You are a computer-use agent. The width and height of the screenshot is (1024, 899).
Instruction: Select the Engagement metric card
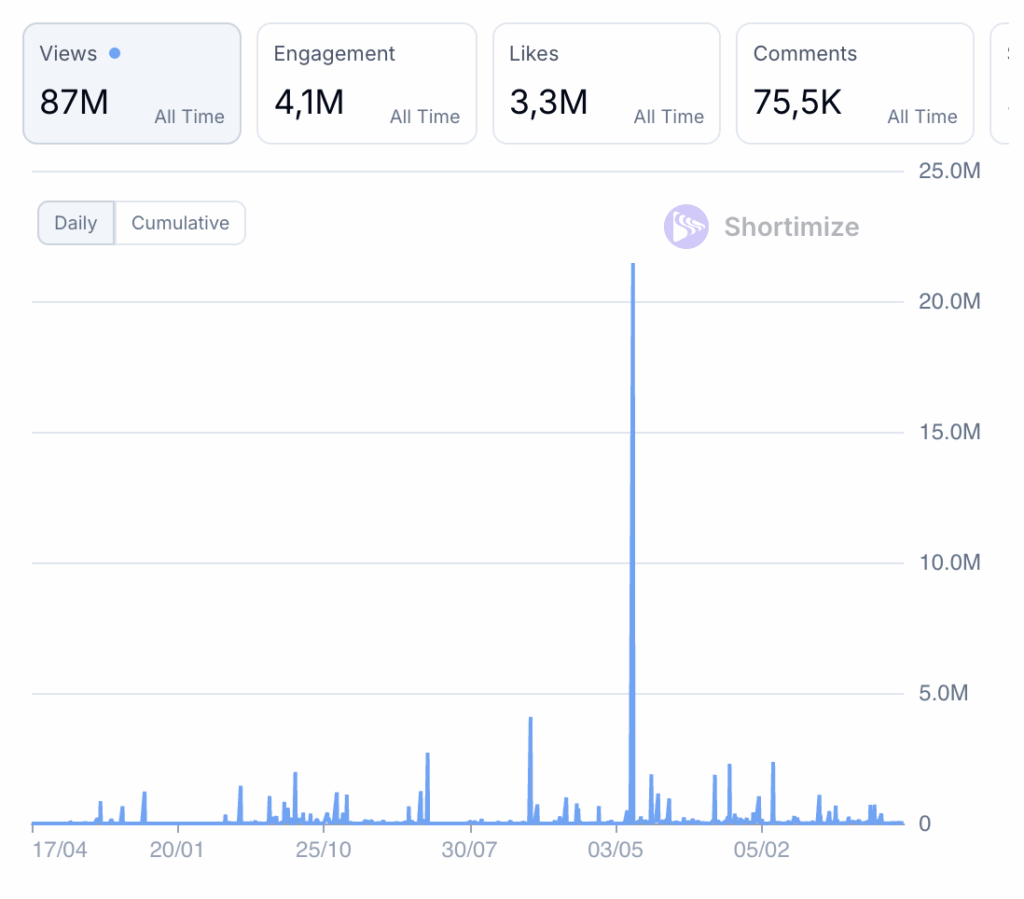tap(366, 84)
